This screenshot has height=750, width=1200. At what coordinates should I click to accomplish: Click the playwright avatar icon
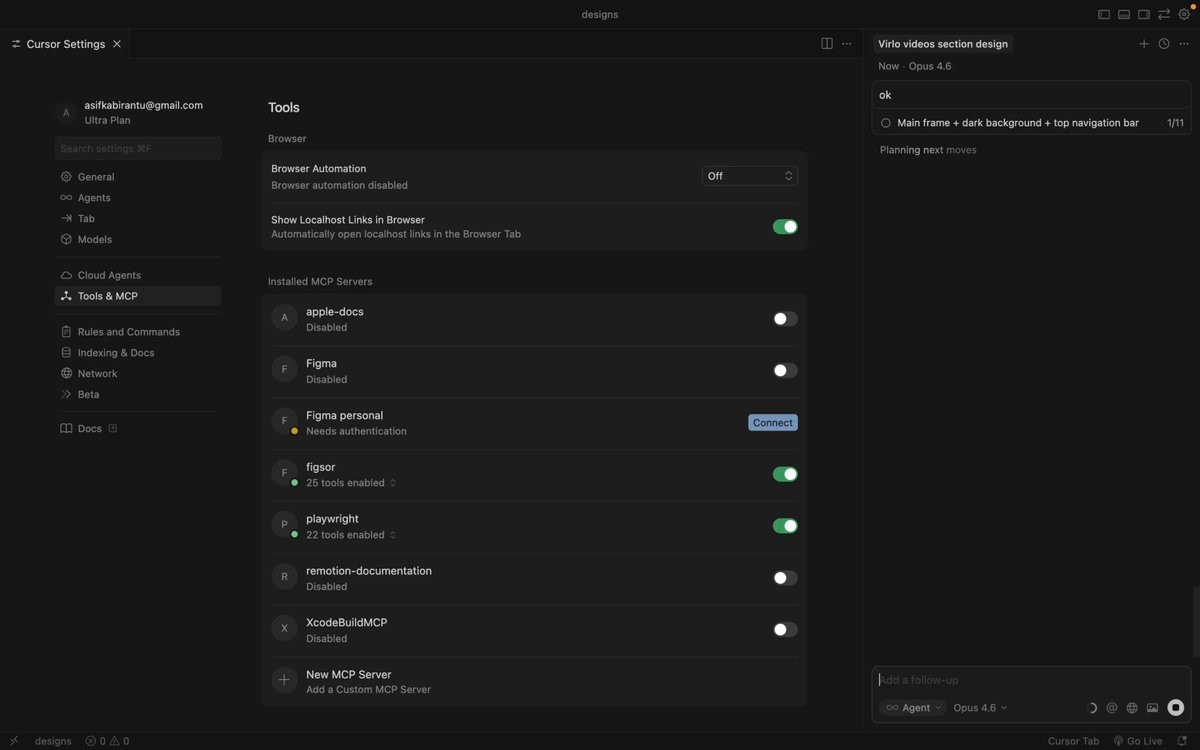pos(284,525)
